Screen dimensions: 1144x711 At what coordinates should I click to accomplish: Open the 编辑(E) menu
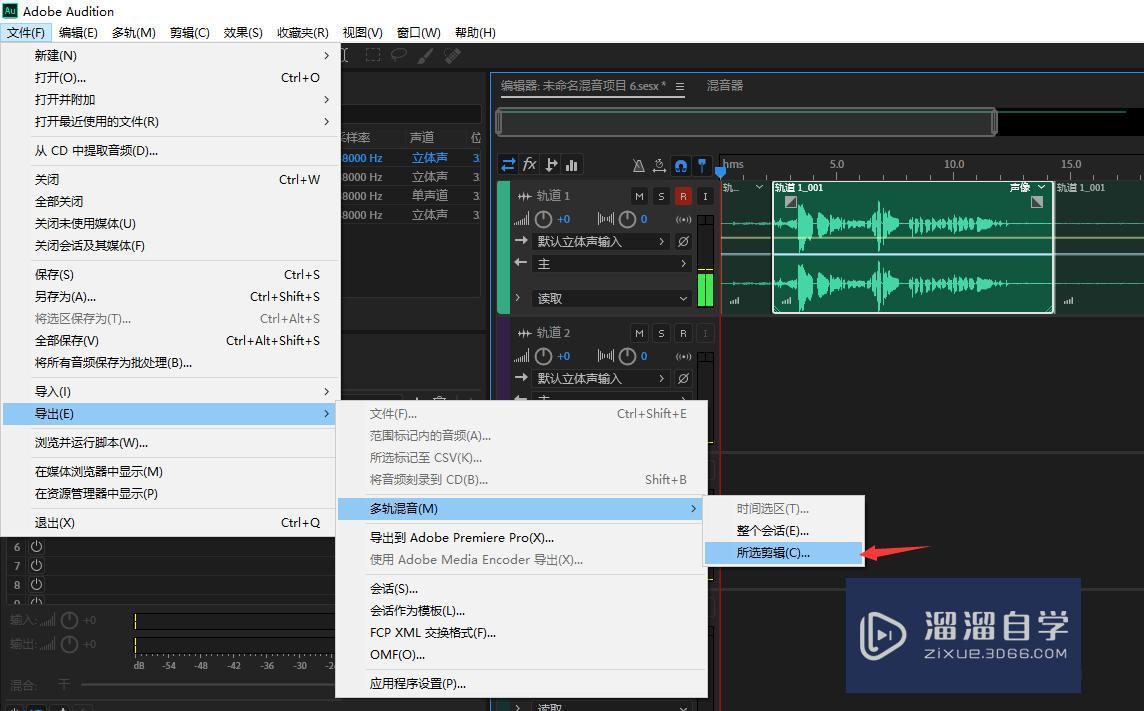[x=78, y=32]
